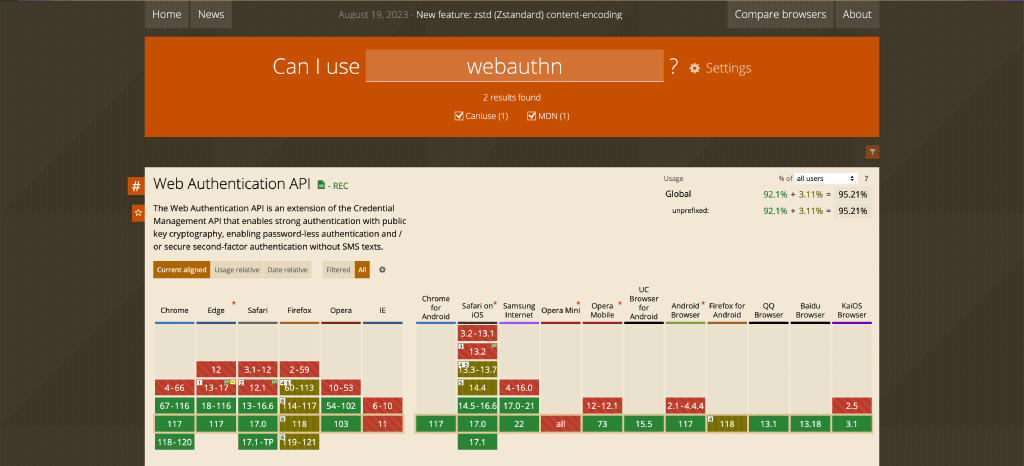Open the News page
This screenshot has width=1024, height=466.
[211, 14]
